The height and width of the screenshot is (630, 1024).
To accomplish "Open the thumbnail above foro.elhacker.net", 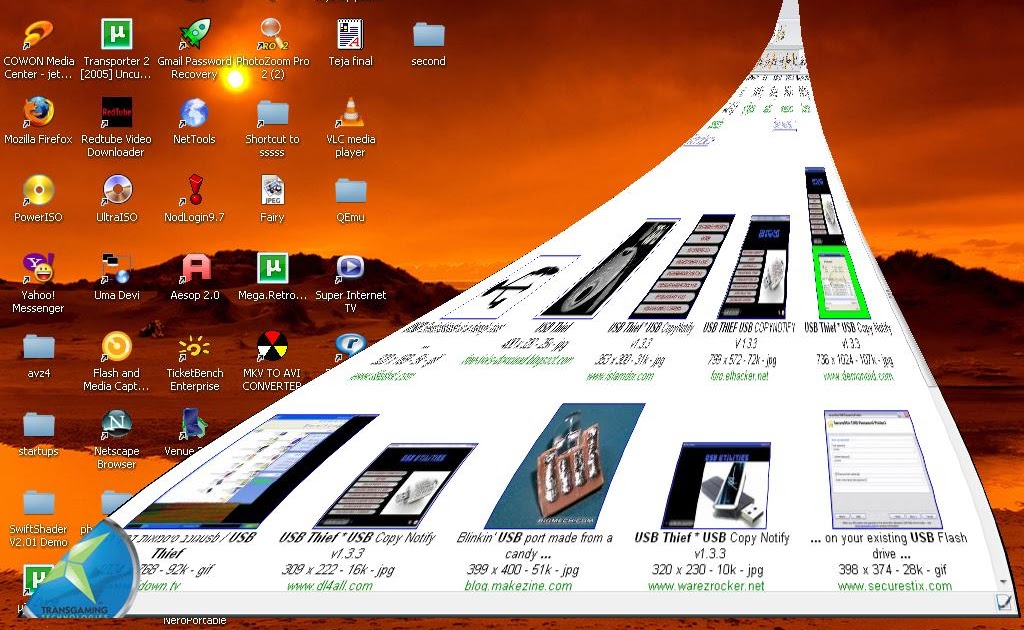I will point(754,266).
